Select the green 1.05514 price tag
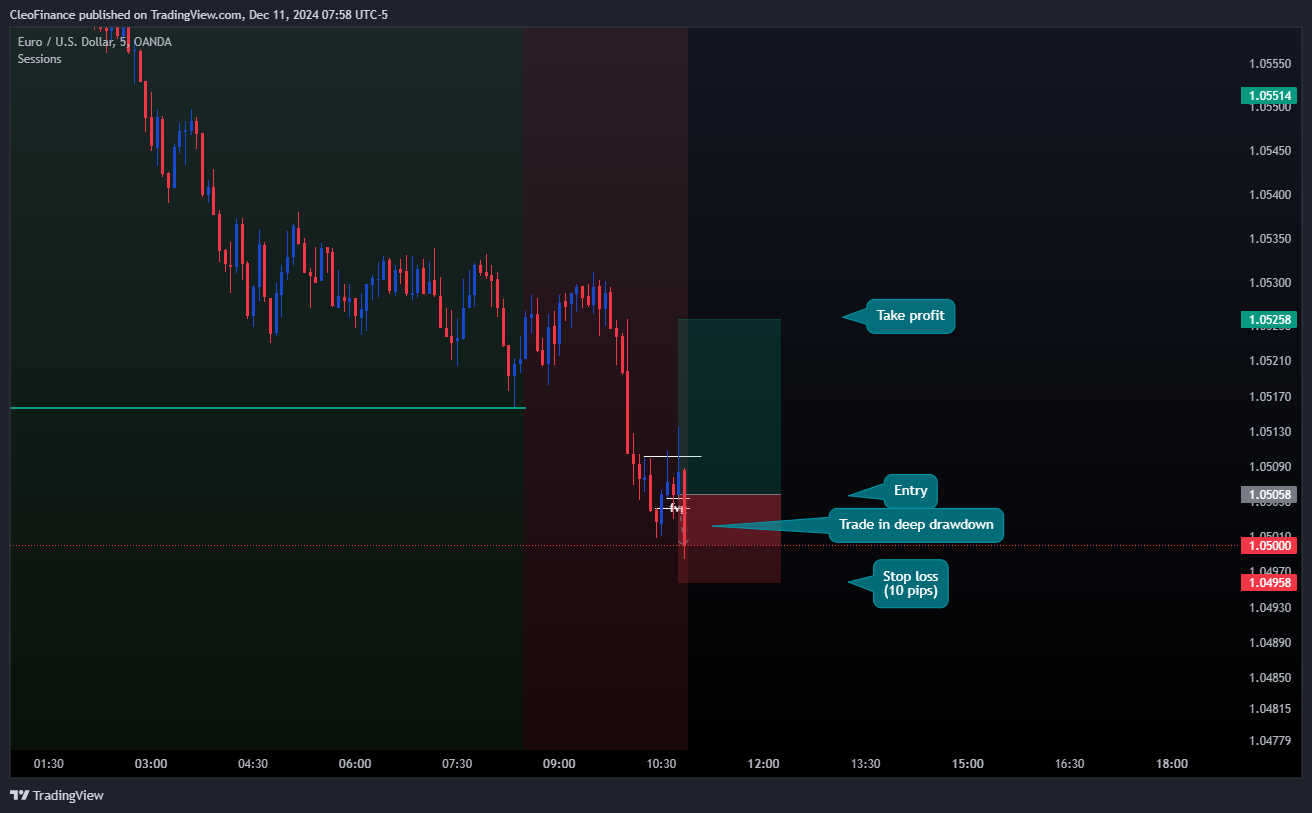 click(1268, 96)
